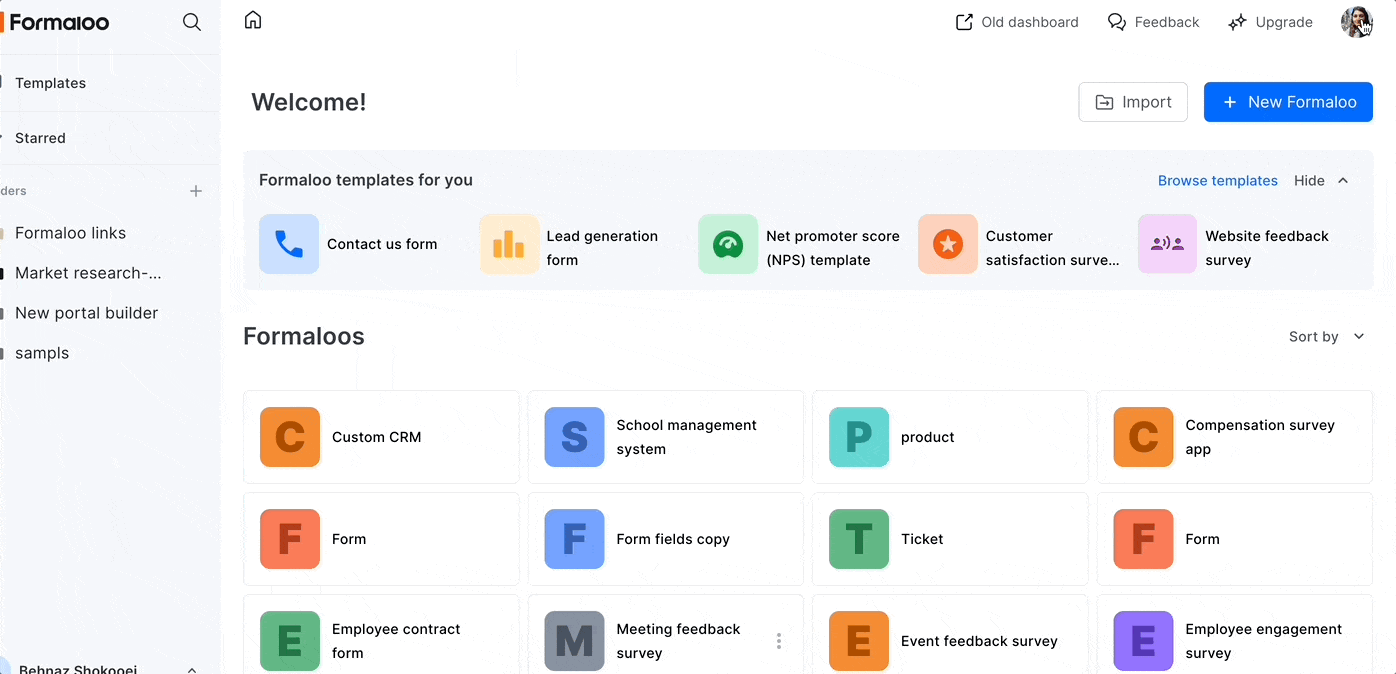Open the Event feedback survey card title
This screenshot has width=1396, height=674.
click(x=979, y=641)
